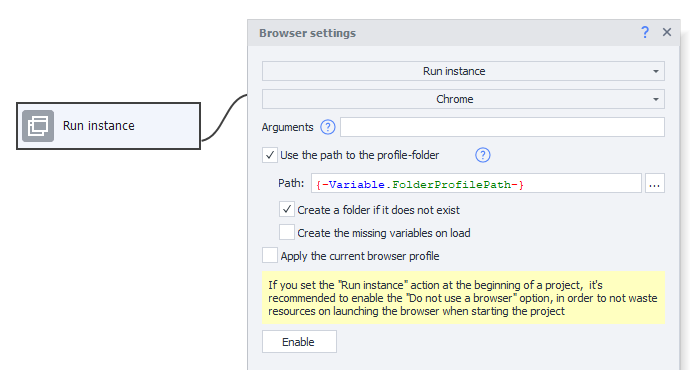Viewport: 700px width, 370px height.
Task: Click the Enable button
Action: [299, 342]
